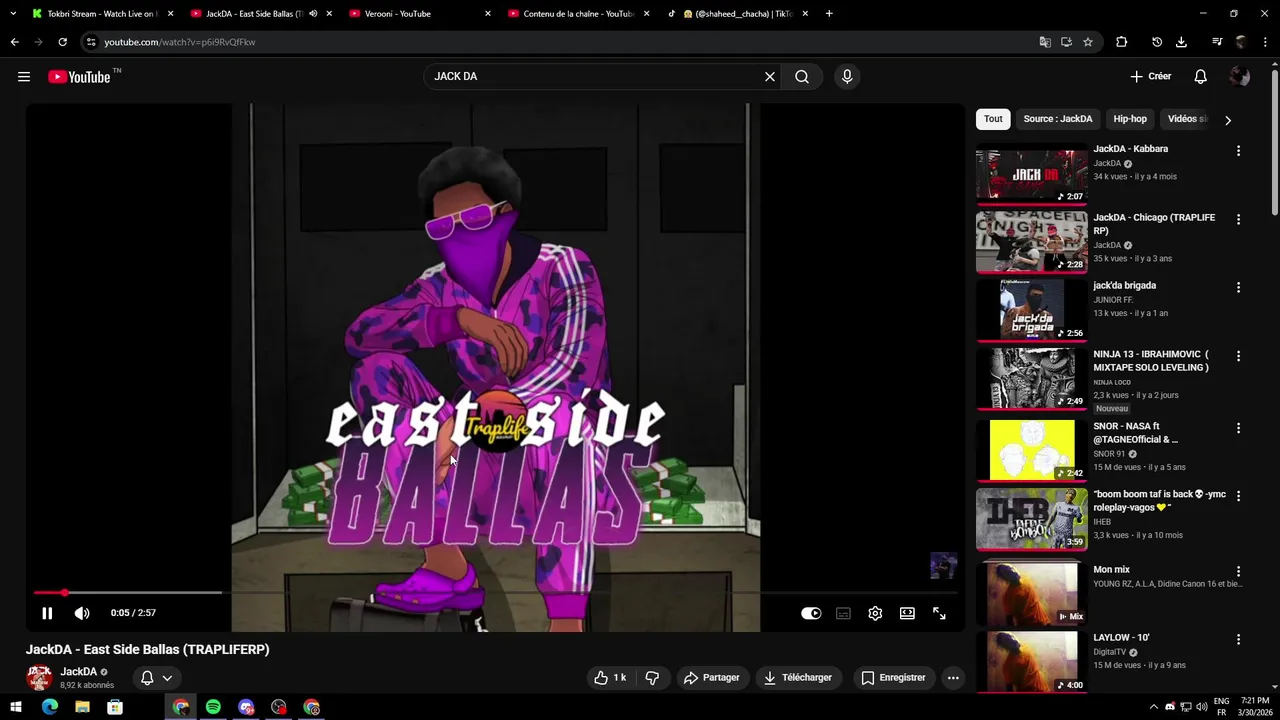The image size is (1280, 720).
Task: Bookmark this page with the star
Action: click(1088, 42)
